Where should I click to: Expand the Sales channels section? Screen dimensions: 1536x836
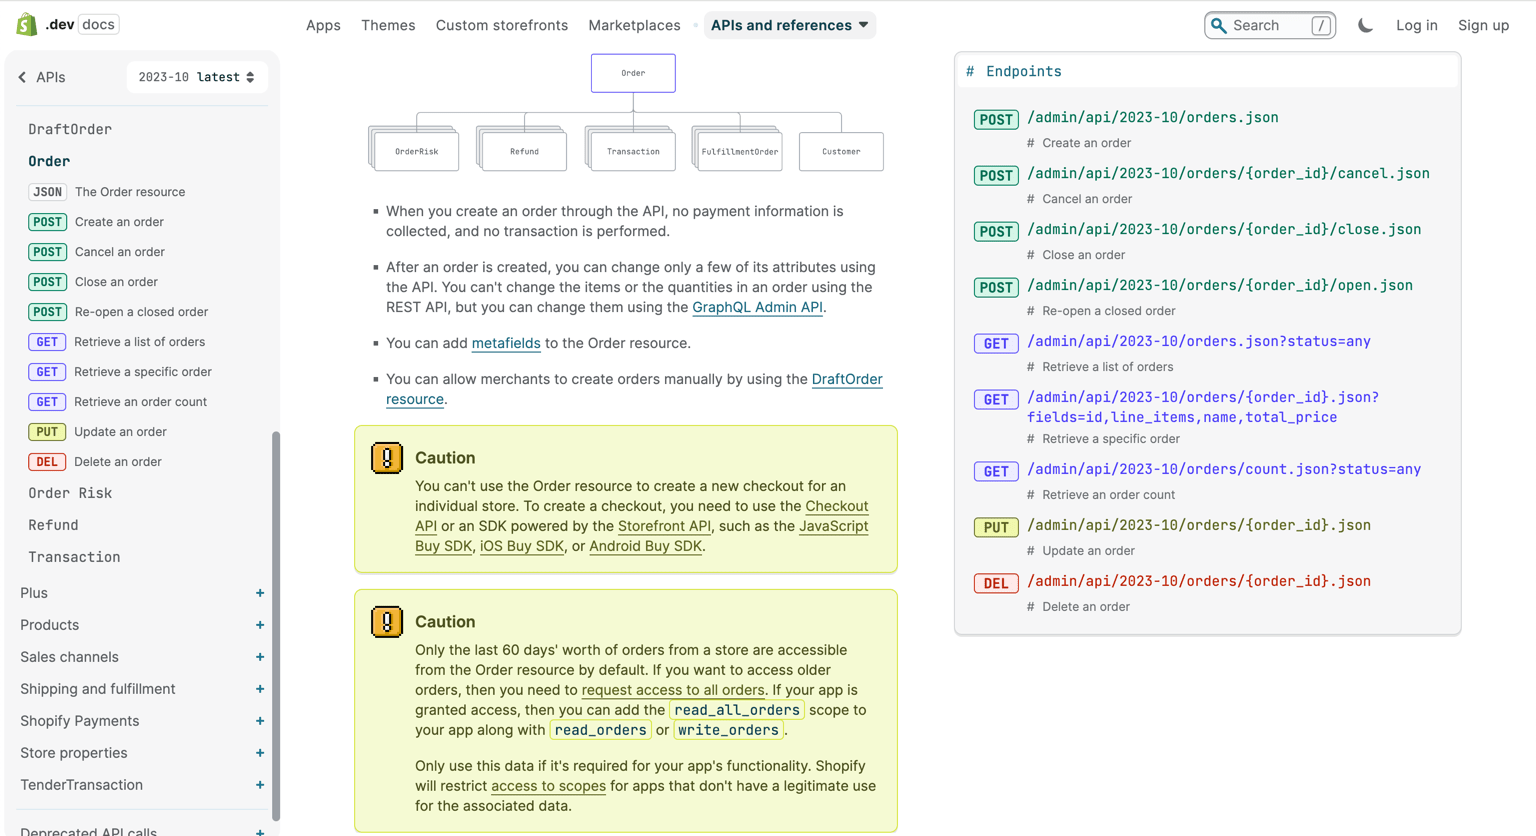[260, 657]
